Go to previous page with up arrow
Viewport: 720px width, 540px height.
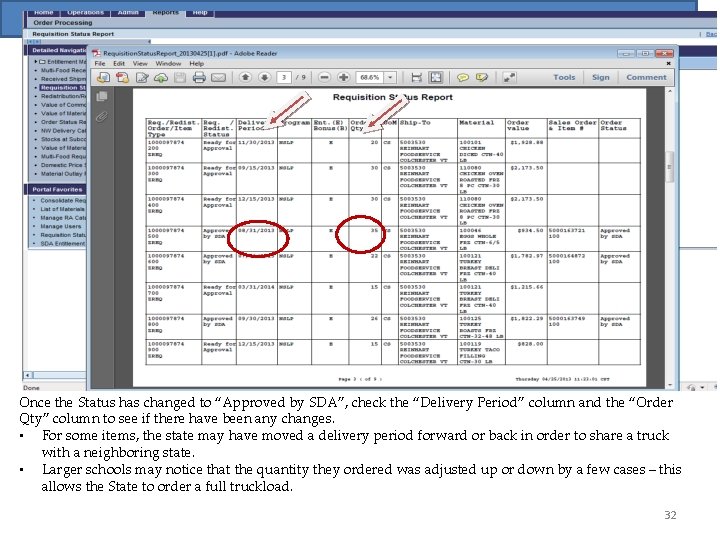click(246, 78)
